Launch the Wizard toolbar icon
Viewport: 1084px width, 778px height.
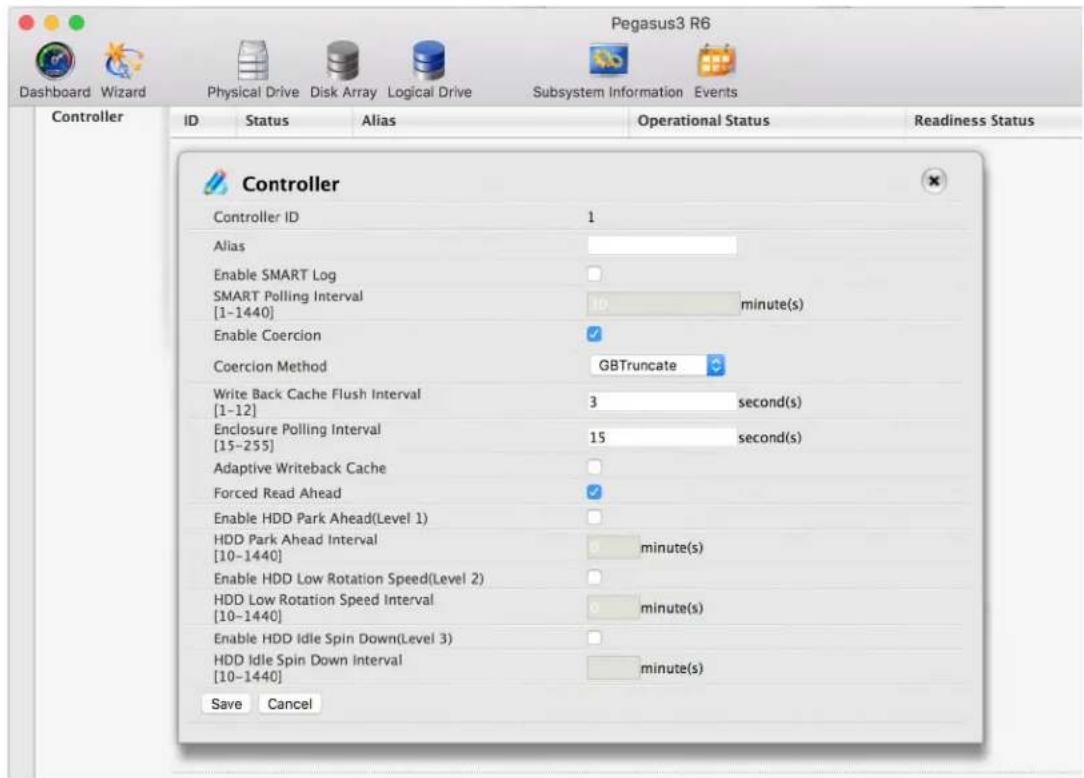pyautogui.click(x=123, y=71)
